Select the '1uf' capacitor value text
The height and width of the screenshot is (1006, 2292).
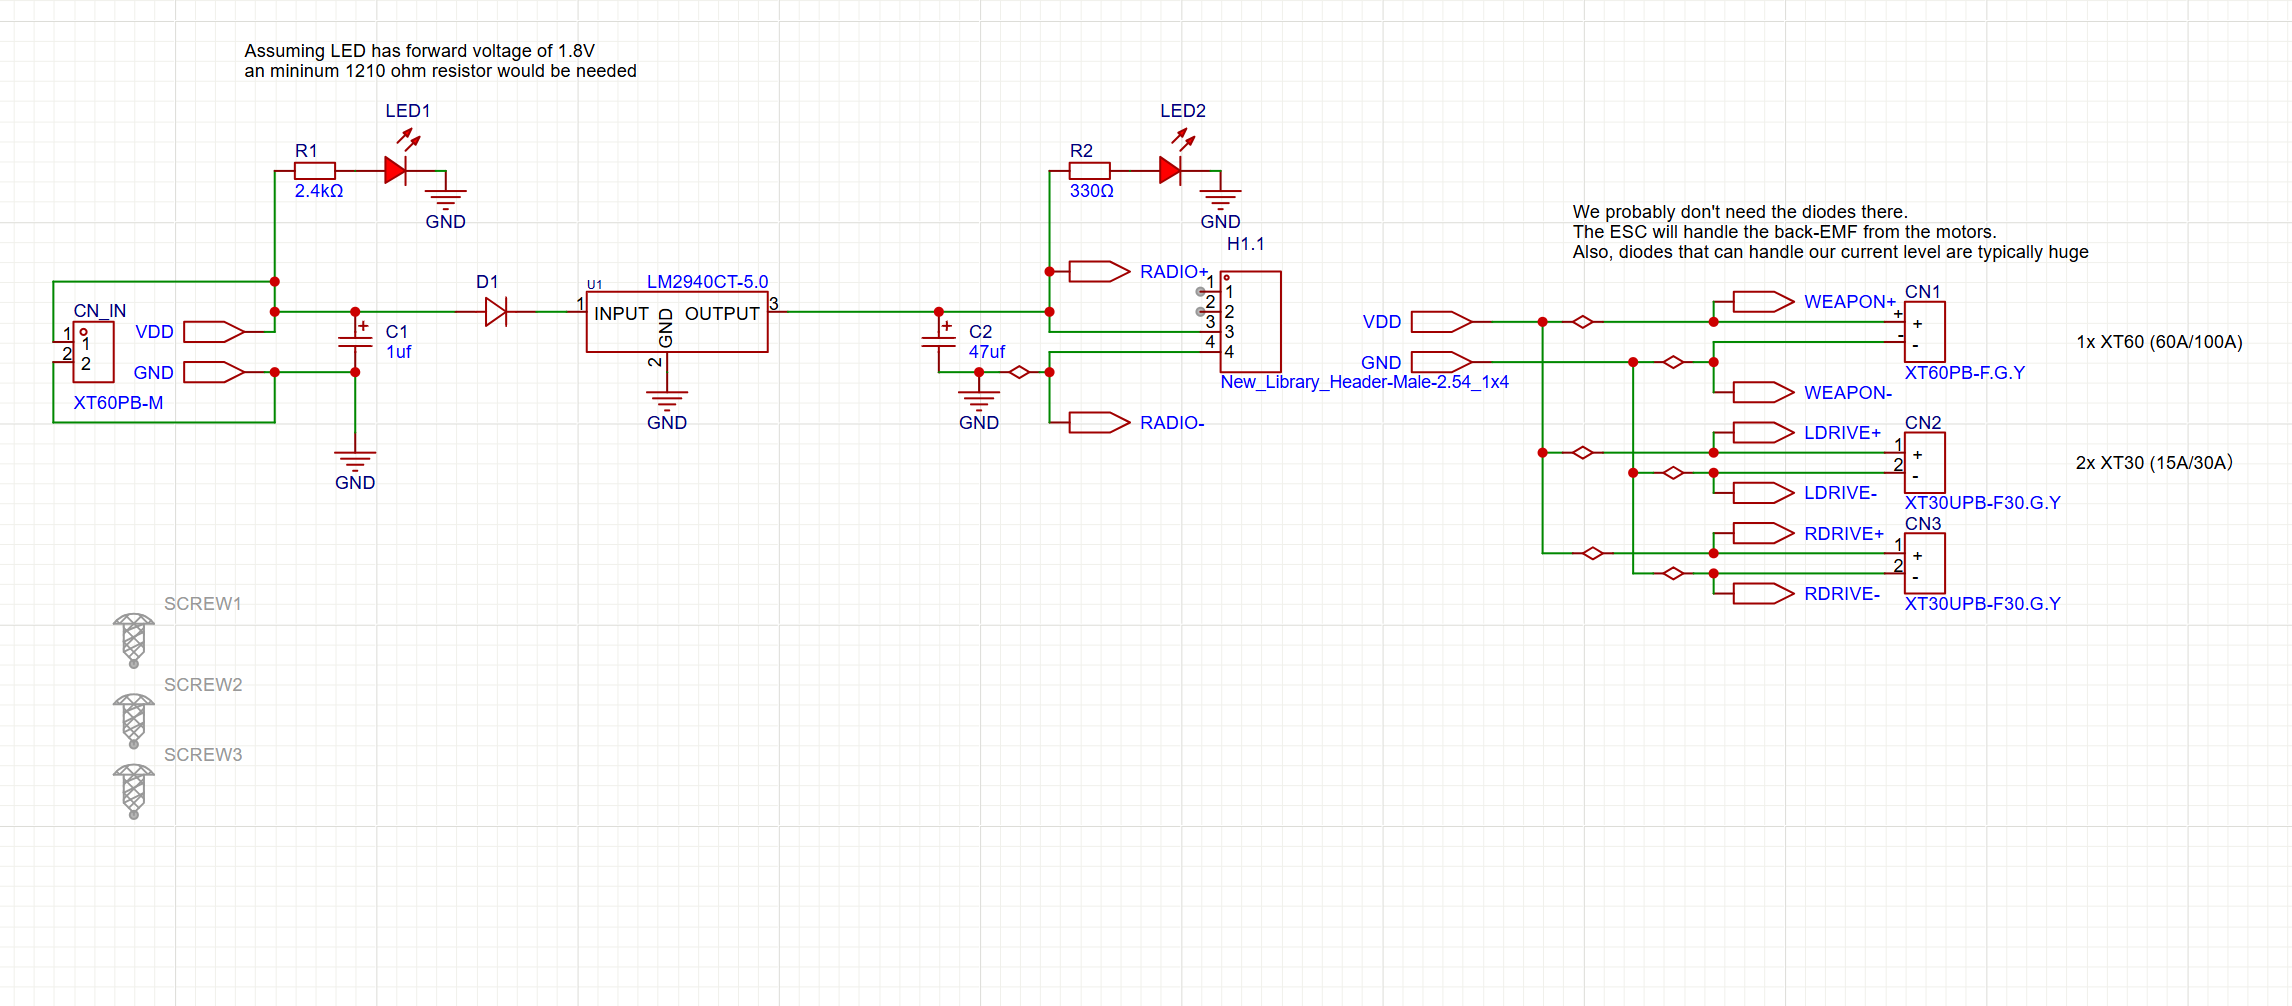click(x=398, y=352)
